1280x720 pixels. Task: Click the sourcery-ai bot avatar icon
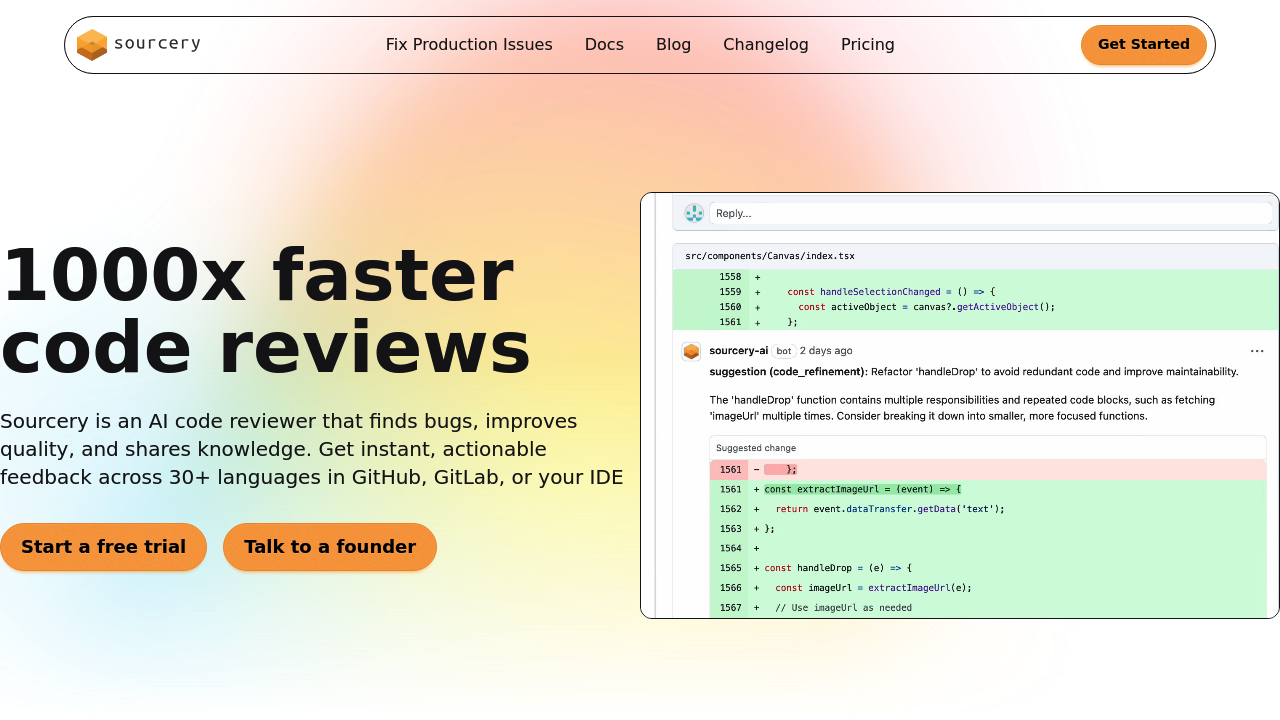click(691, 351)
